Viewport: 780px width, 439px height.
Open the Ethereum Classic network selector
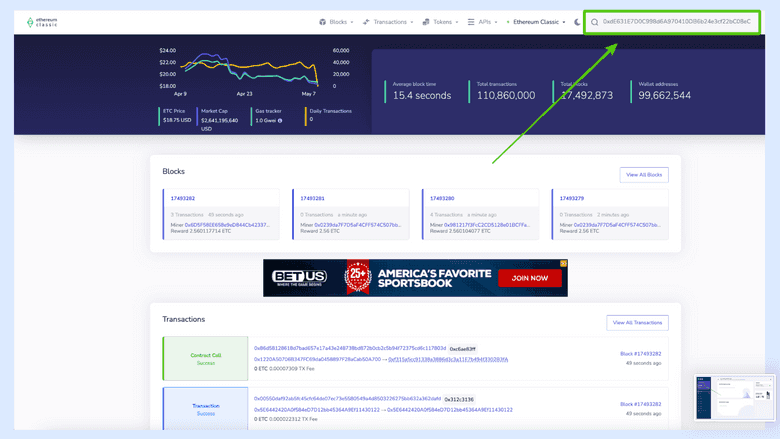click(537, 22)
